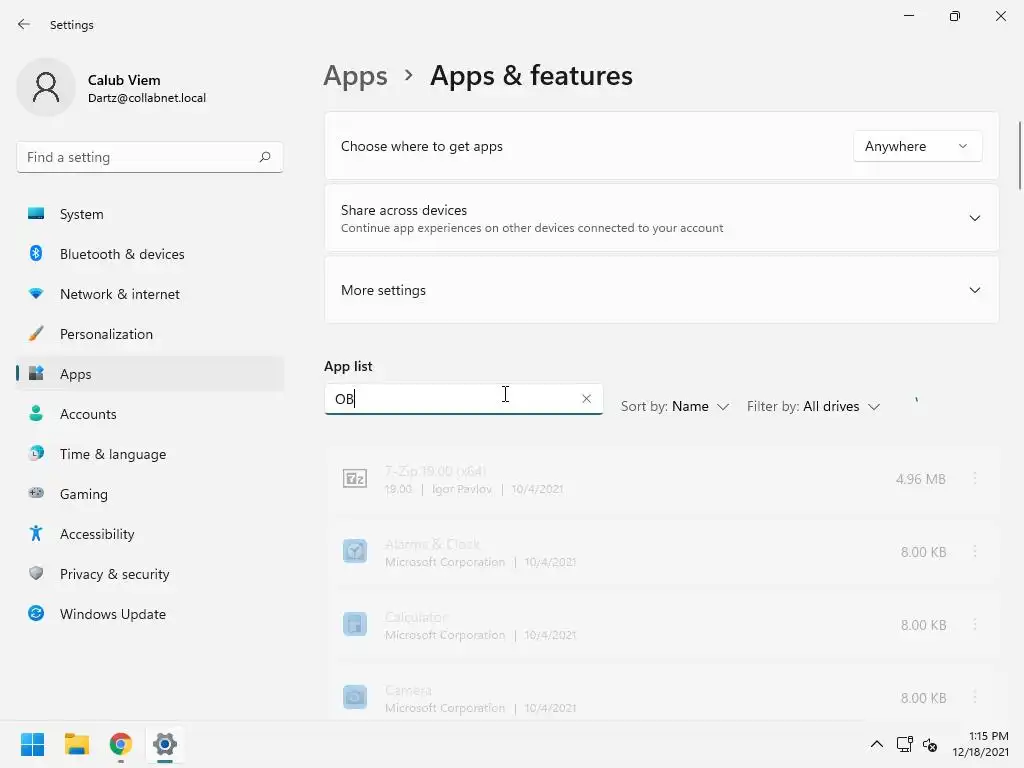1024x768 pixels.
Task: Open more options for Alarms & Clock
Action: point(975,552)
